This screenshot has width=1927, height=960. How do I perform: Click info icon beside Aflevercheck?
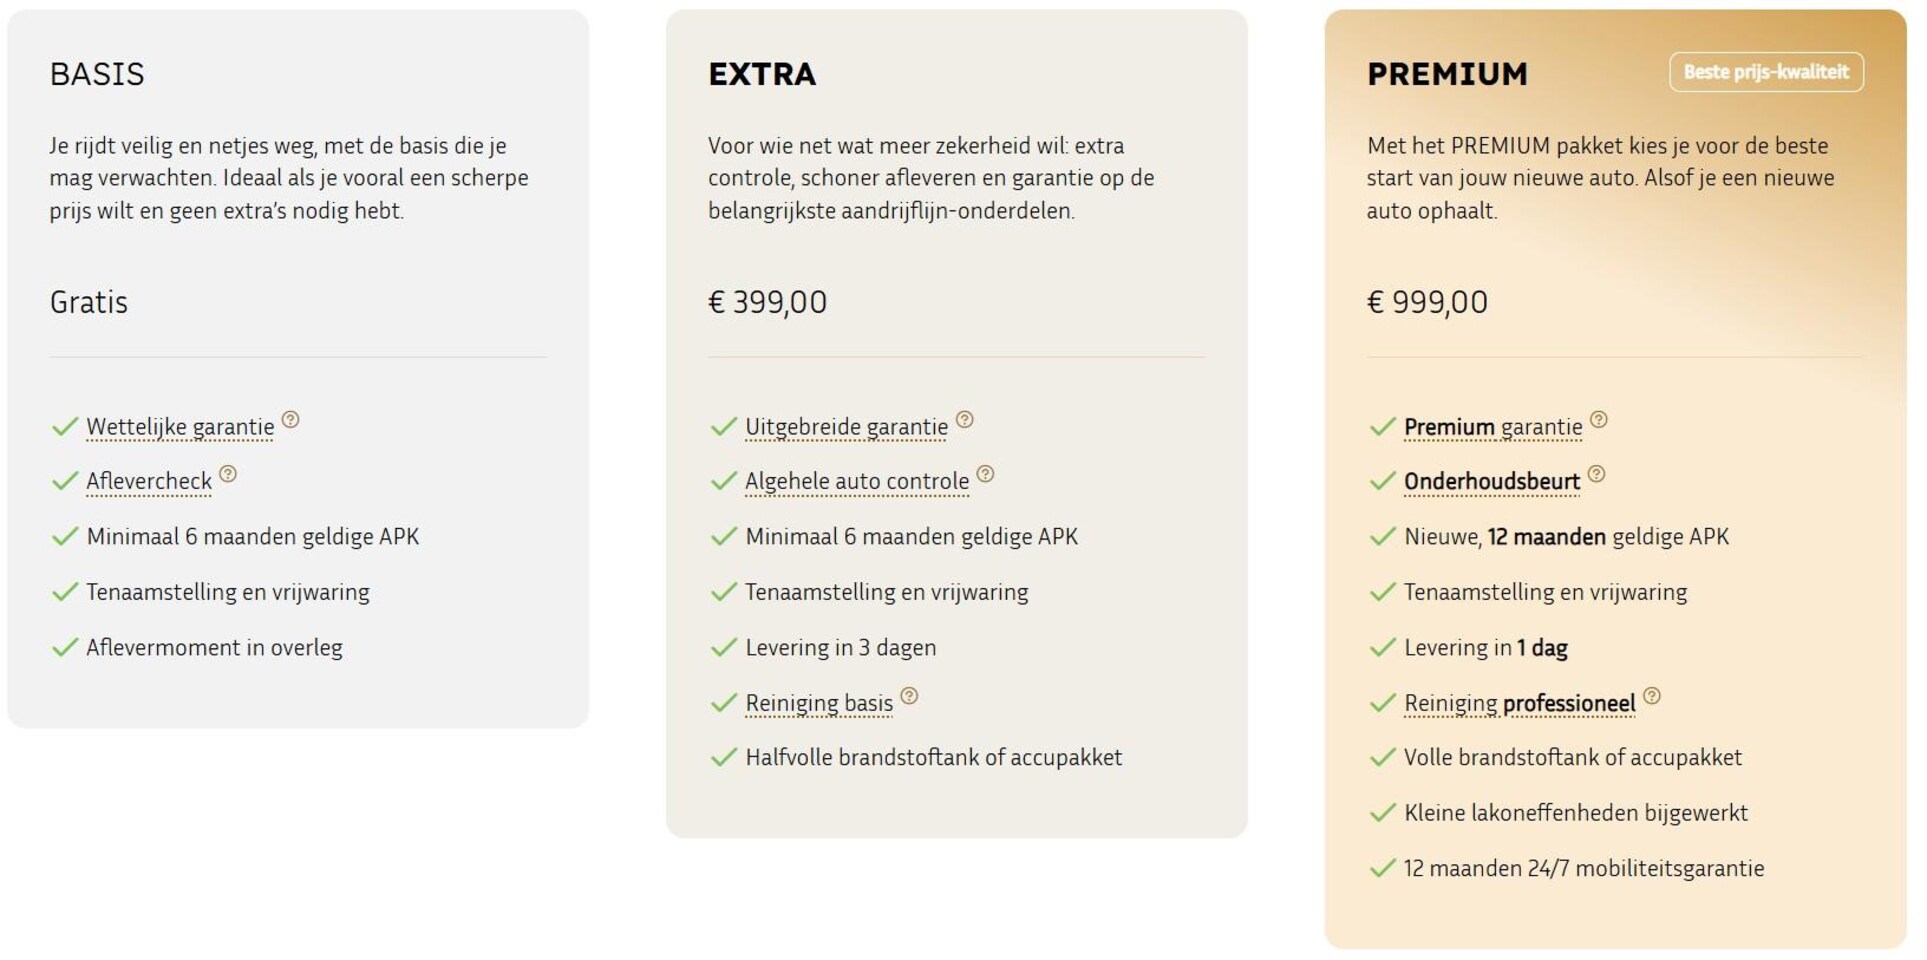click(228, 474)
